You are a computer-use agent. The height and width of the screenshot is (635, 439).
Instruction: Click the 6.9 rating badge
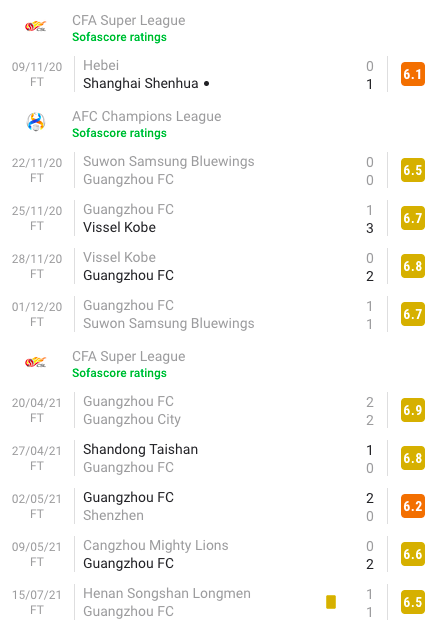pyautogui.click(x=413, y=410)
